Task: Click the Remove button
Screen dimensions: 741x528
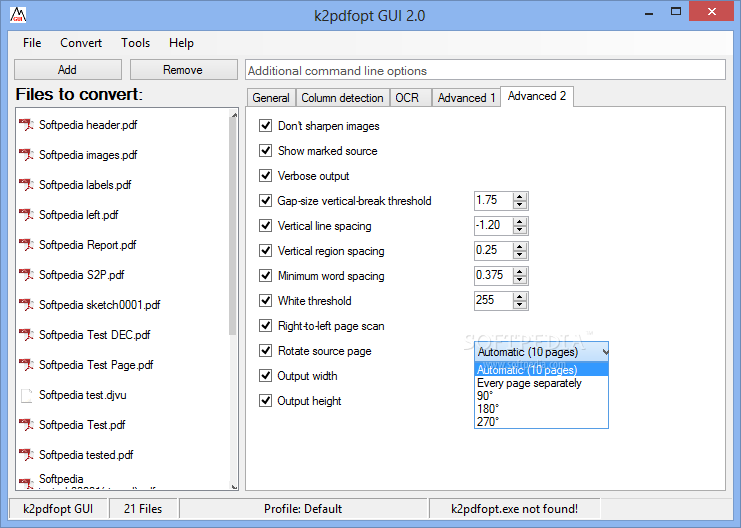Action: point(183,70)
